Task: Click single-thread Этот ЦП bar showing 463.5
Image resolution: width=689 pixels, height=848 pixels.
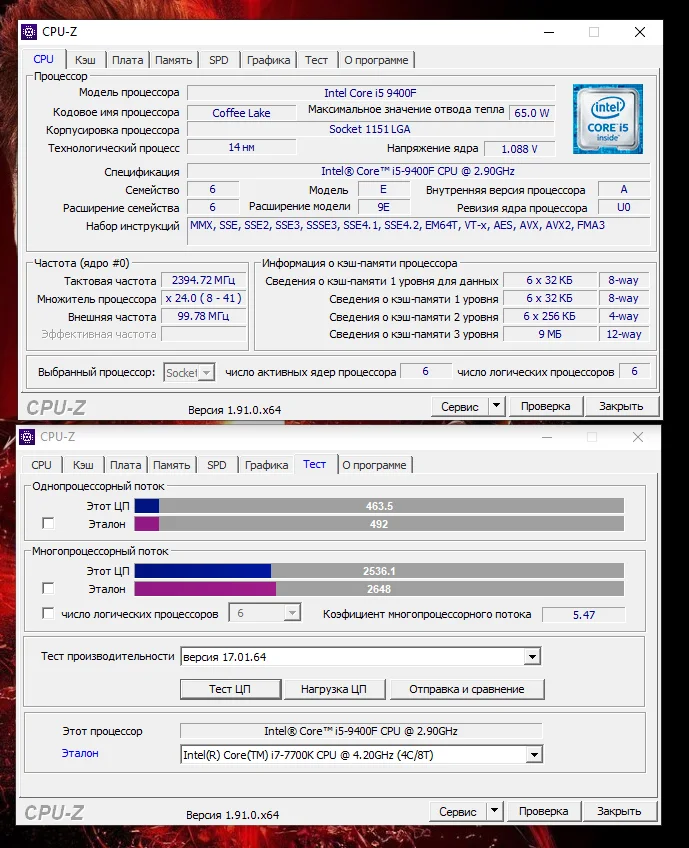Action: pyautogui.click(x=379, y=506)
